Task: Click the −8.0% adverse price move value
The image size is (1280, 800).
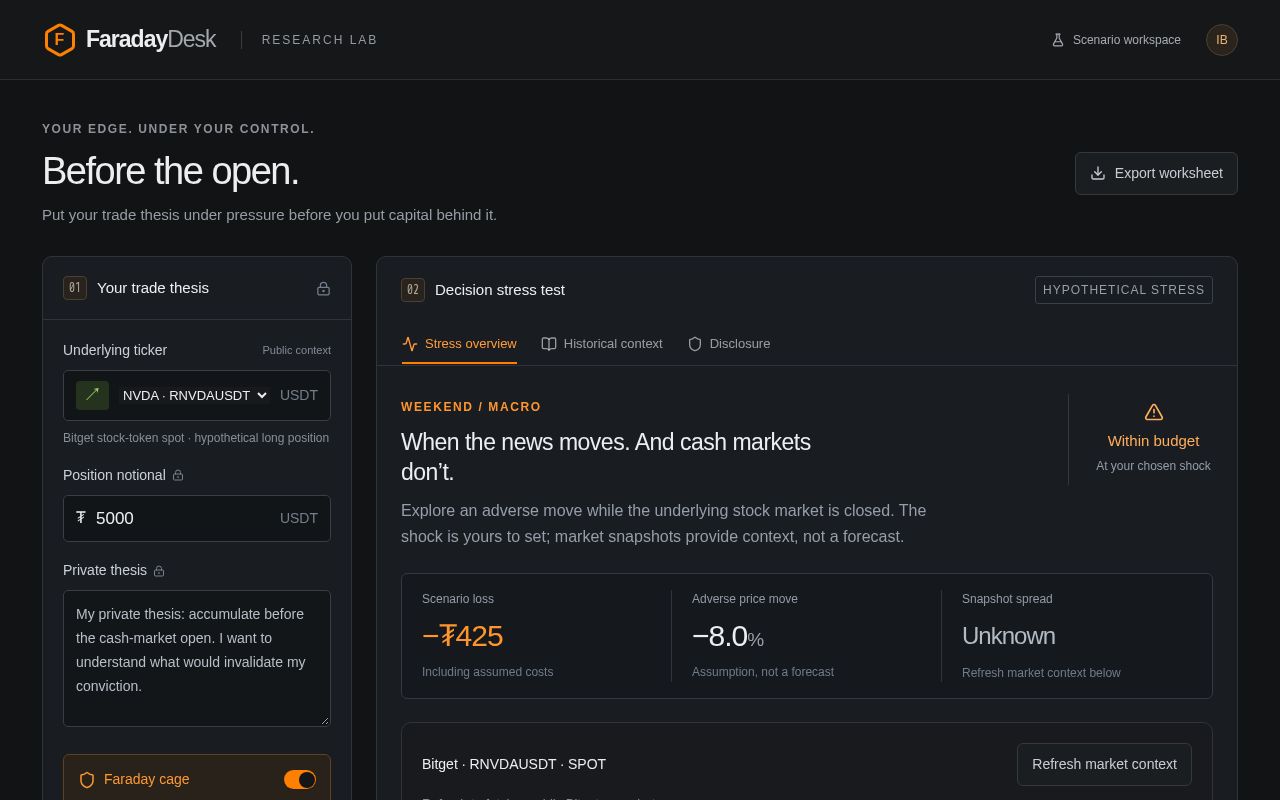Action: coord(728,636)
